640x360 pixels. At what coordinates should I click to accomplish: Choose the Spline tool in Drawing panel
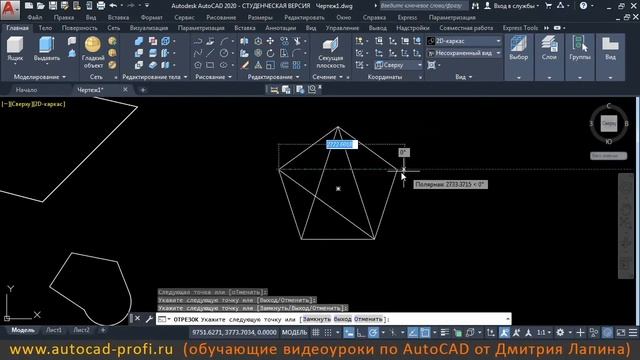[x=198, y=53]
